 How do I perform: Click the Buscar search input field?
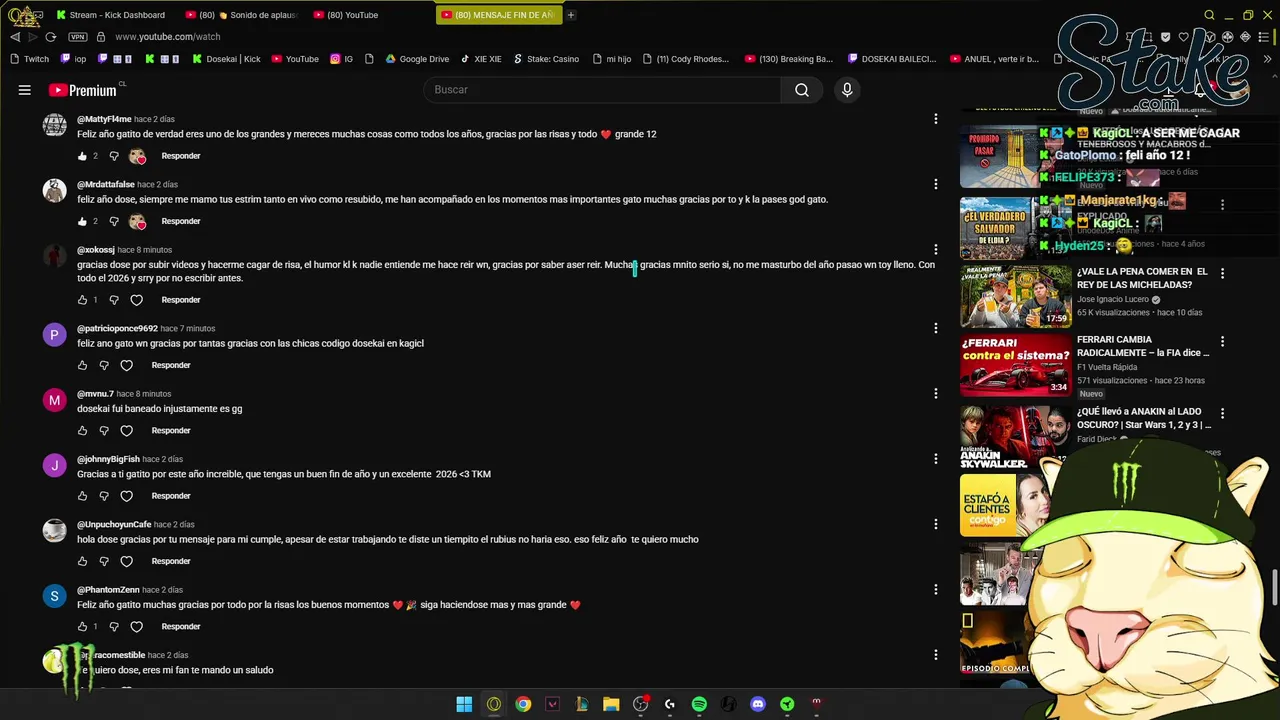click(x=603, y=90)
